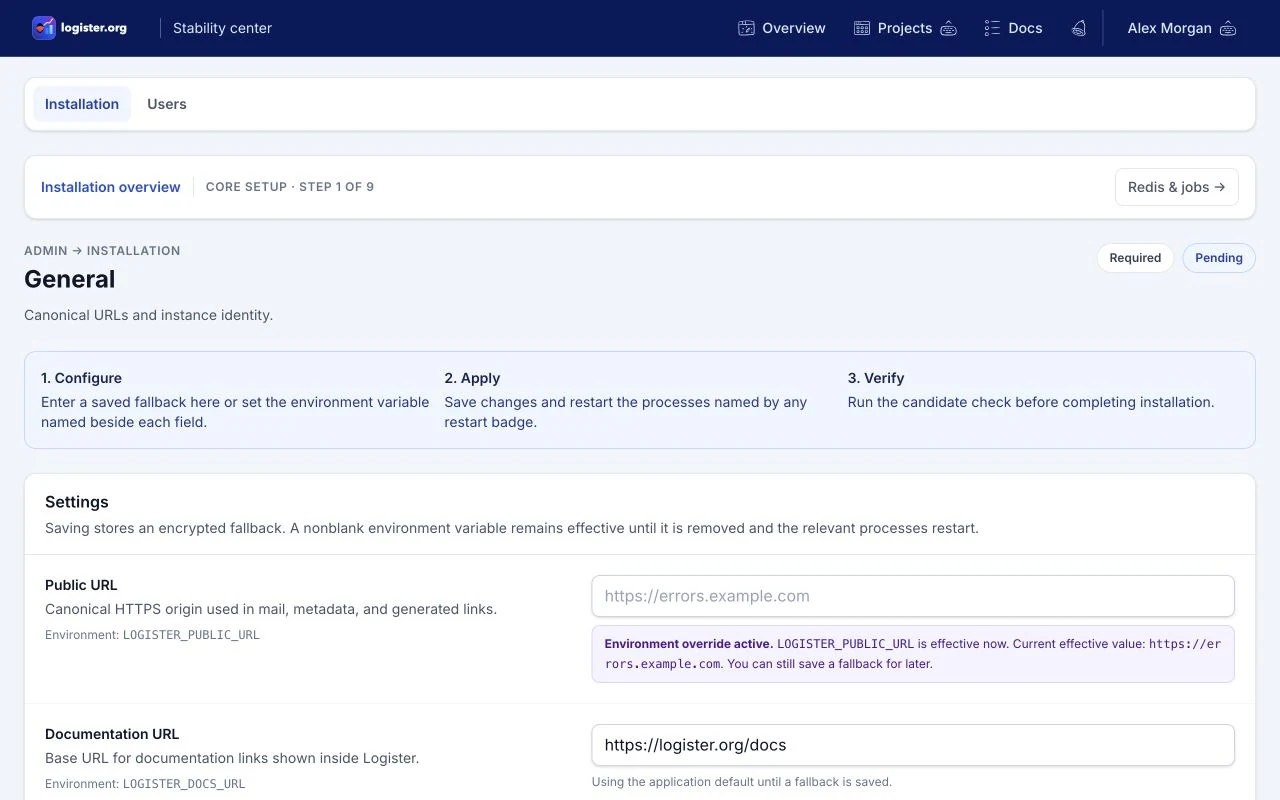This screenshot has height=800, width=1280.
Task: Click the bell-shaped icon beside Docs
Action: 1078,28
